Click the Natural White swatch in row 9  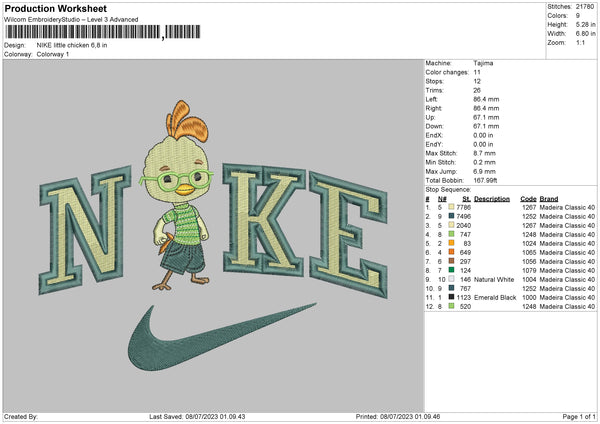tap(451, 279)
